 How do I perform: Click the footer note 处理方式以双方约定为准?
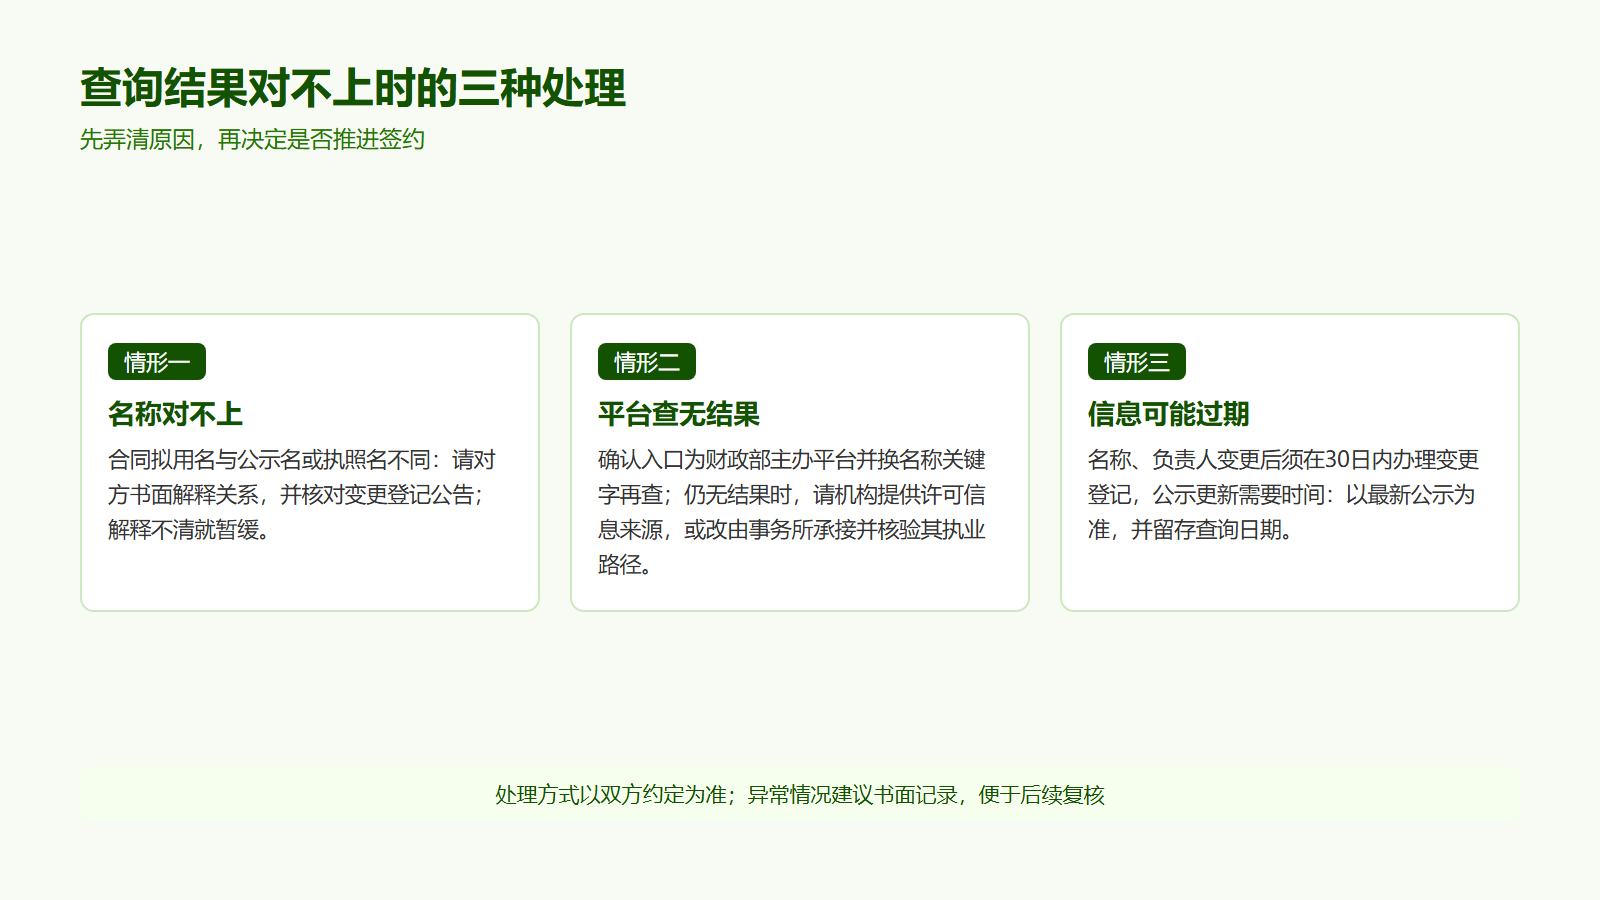[800, 795]
